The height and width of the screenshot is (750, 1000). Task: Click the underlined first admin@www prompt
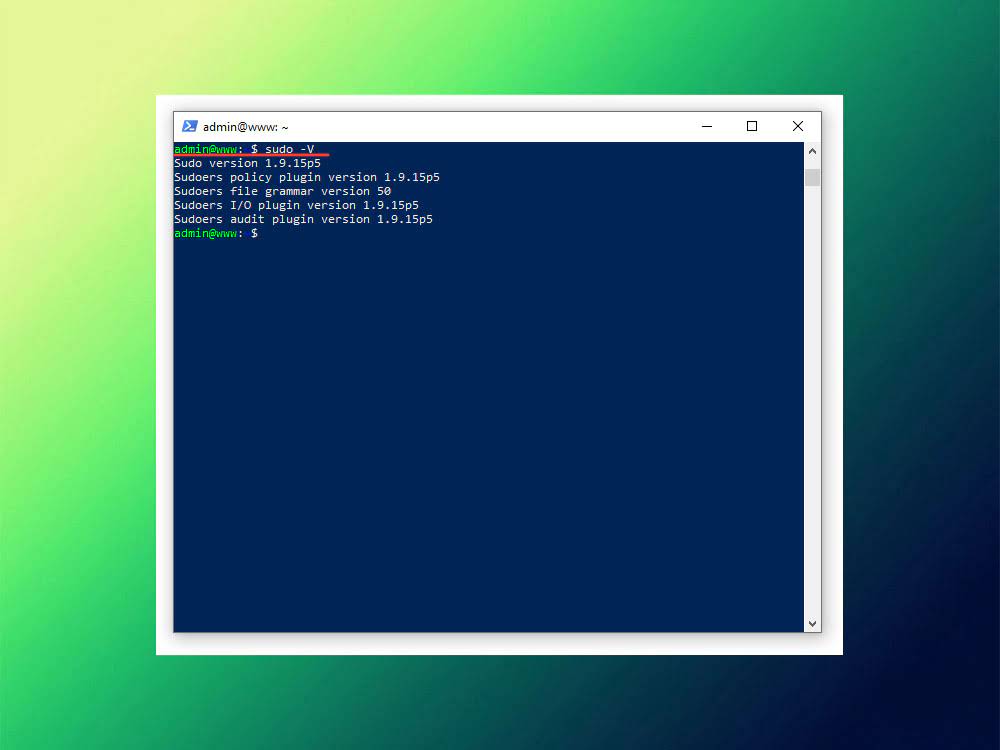point(206,149)
